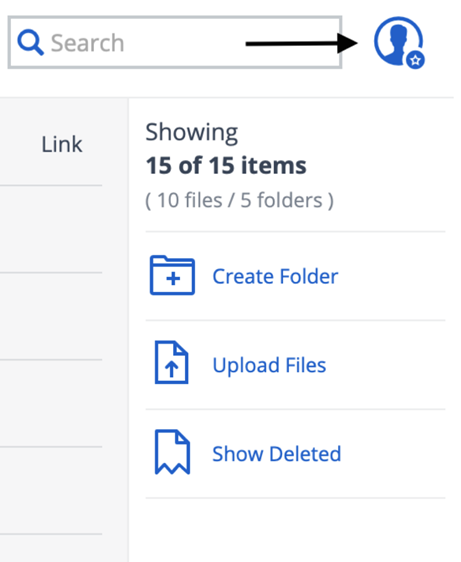Focus the Search text field

pyautogui.click(x=175, y=42)
